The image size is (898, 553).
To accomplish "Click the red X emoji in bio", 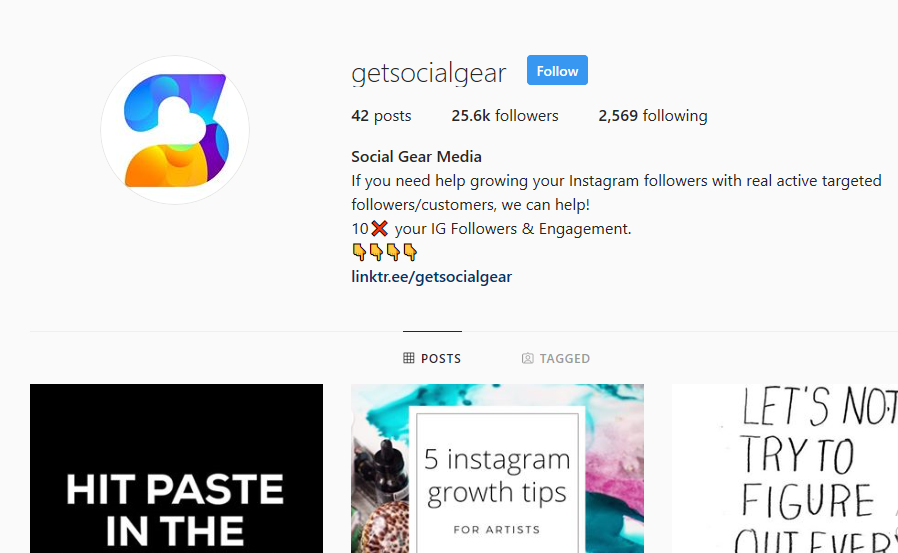I will click(x=379, y=228).
